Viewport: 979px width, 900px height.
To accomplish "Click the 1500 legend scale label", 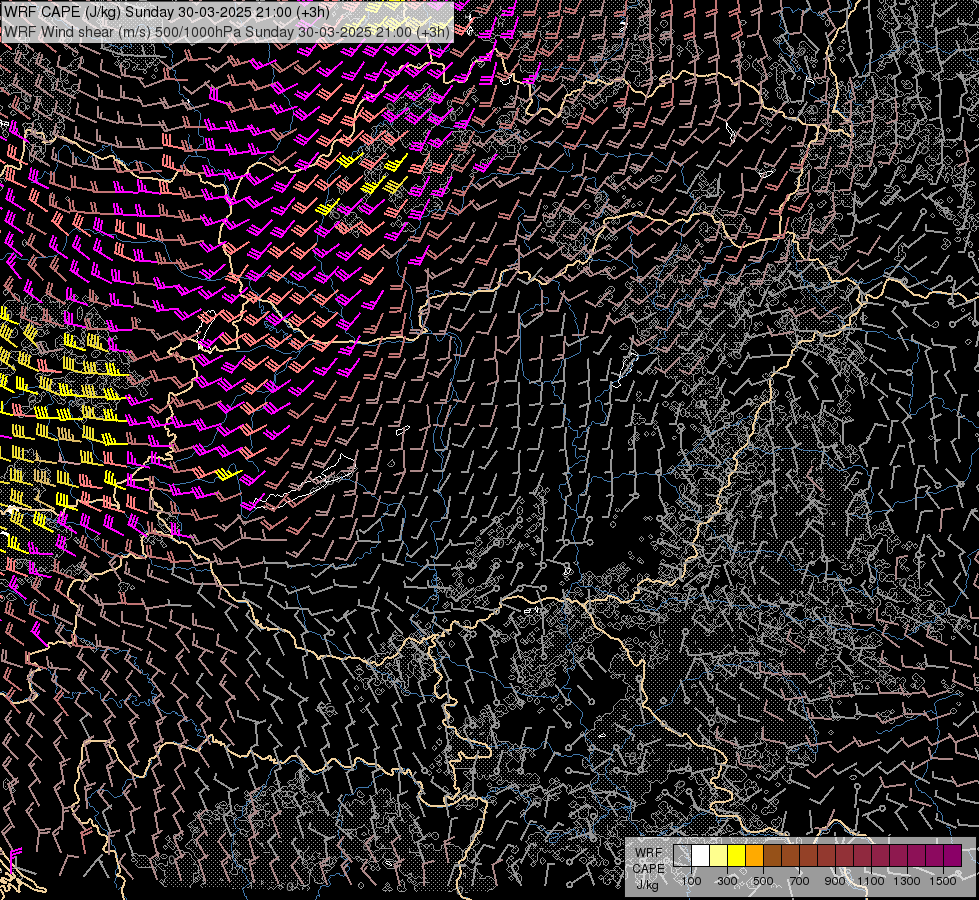I will coord(943,881).
